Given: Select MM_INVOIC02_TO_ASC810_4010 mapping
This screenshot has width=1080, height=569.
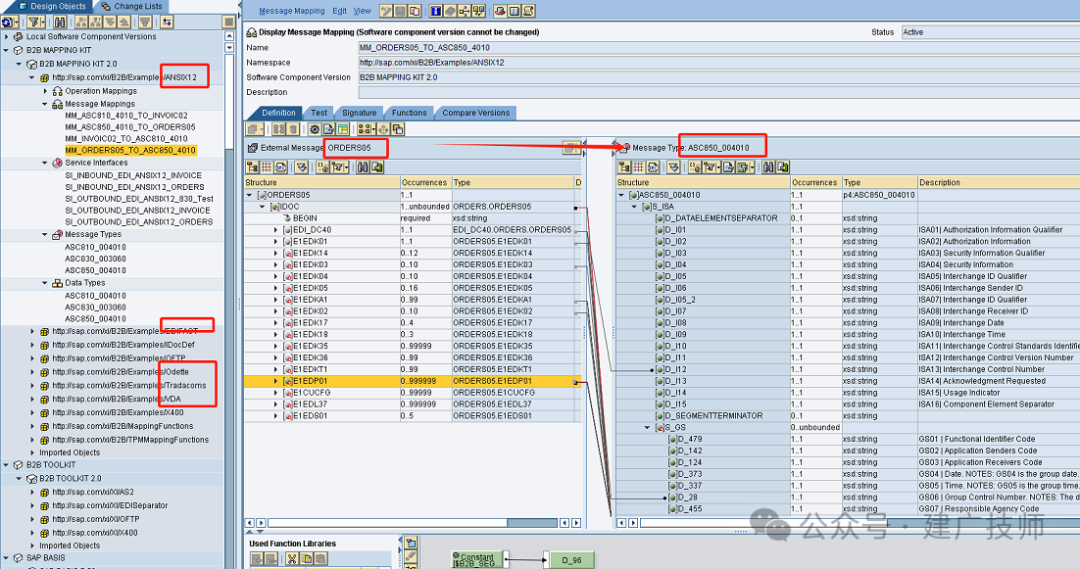Looking at the screenshot, I should pyautogui.click(x=126, y=138).
